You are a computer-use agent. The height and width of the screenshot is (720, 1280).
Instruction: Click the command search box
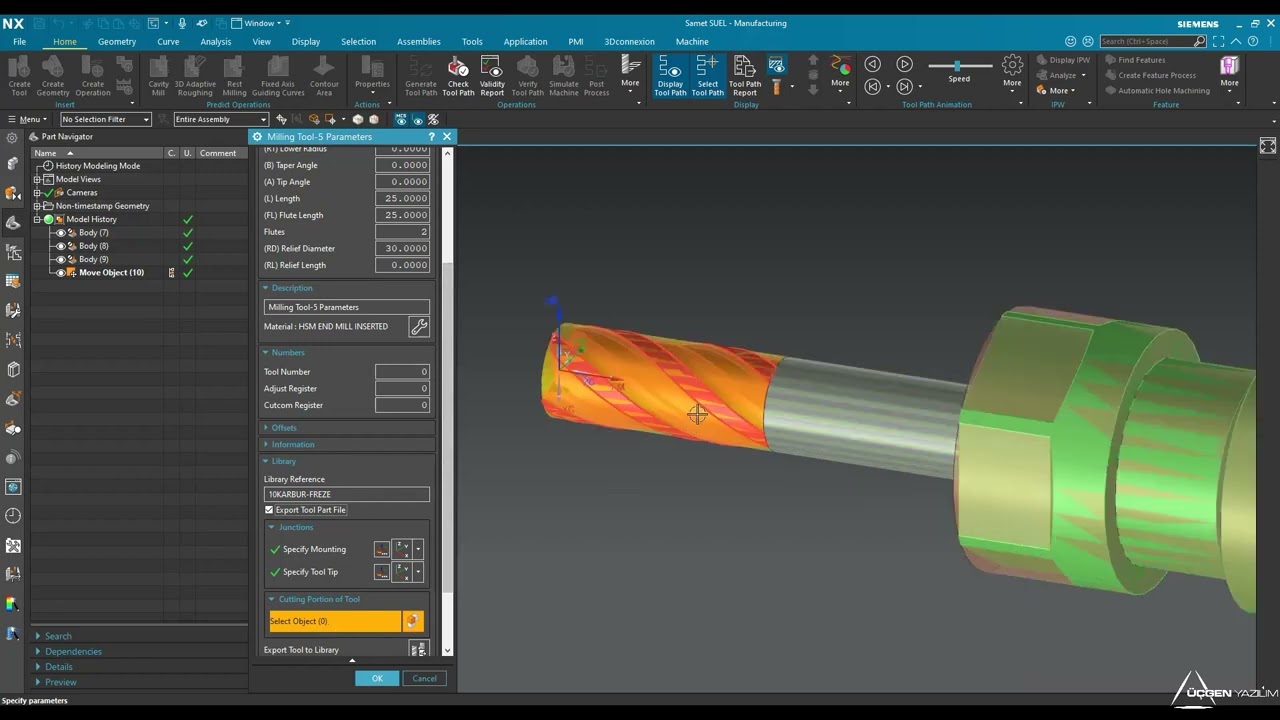[1152, 42]
